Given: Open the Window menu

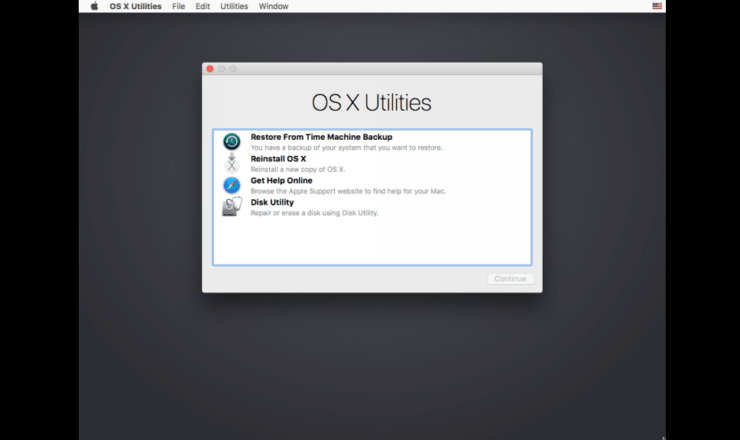Looking at the screenshot, I should (x=273, y=6).
